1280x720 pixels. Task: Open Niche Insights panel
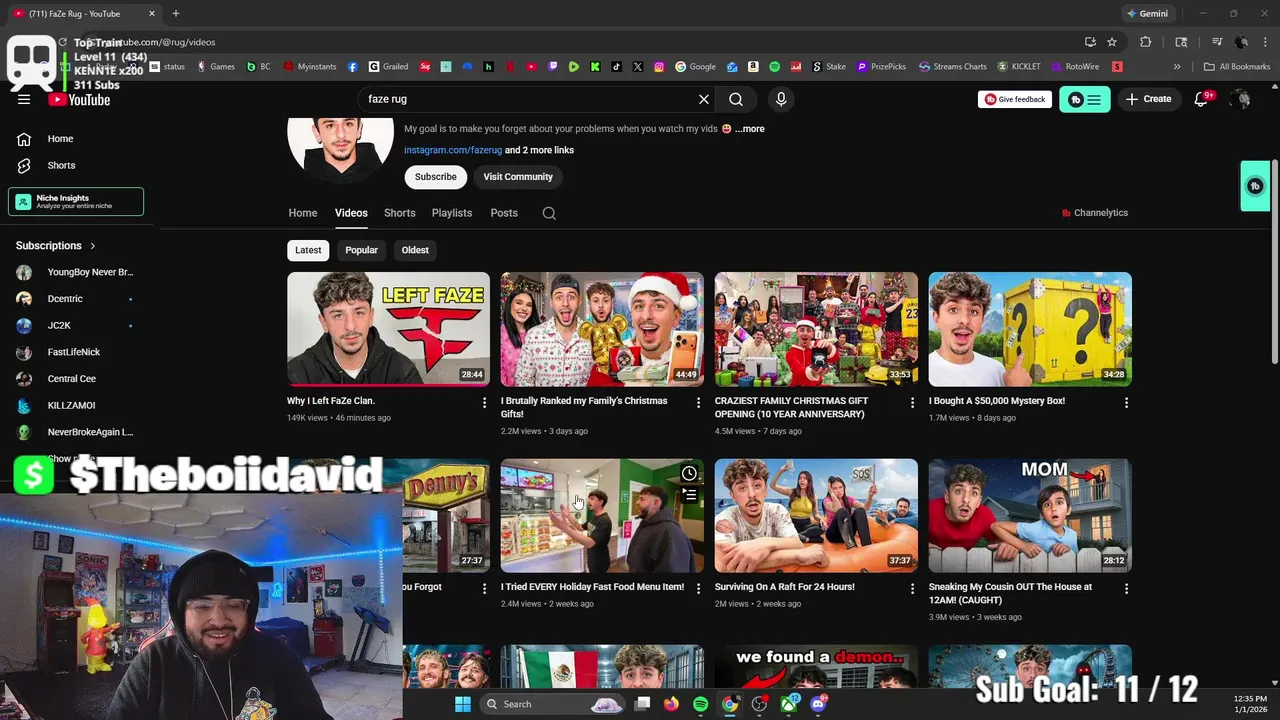[x=76, y=201]
